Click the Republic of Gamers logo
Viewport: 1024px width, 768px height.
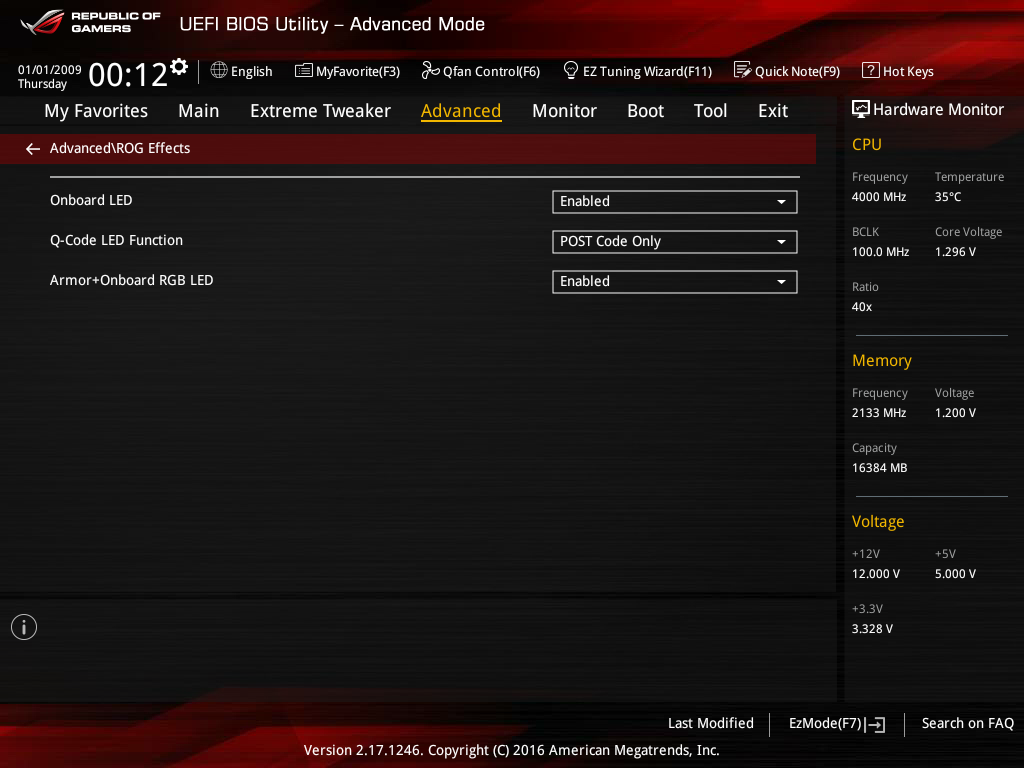click(x=91, y=22)
